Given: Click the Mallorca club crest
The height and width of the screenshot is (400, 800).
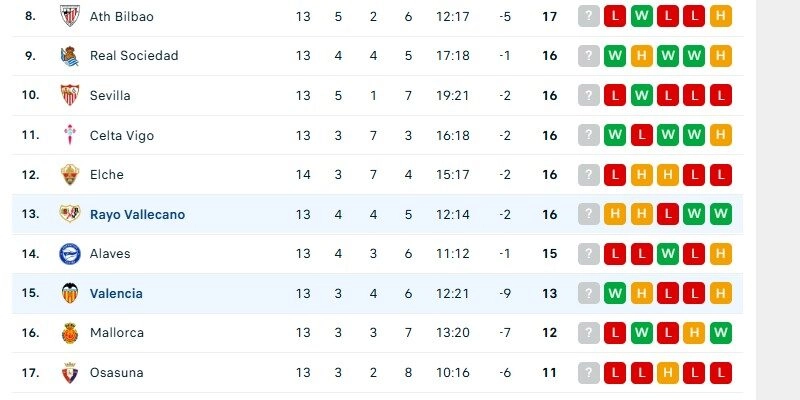Looking at the screenshot, I should (69, 333).
